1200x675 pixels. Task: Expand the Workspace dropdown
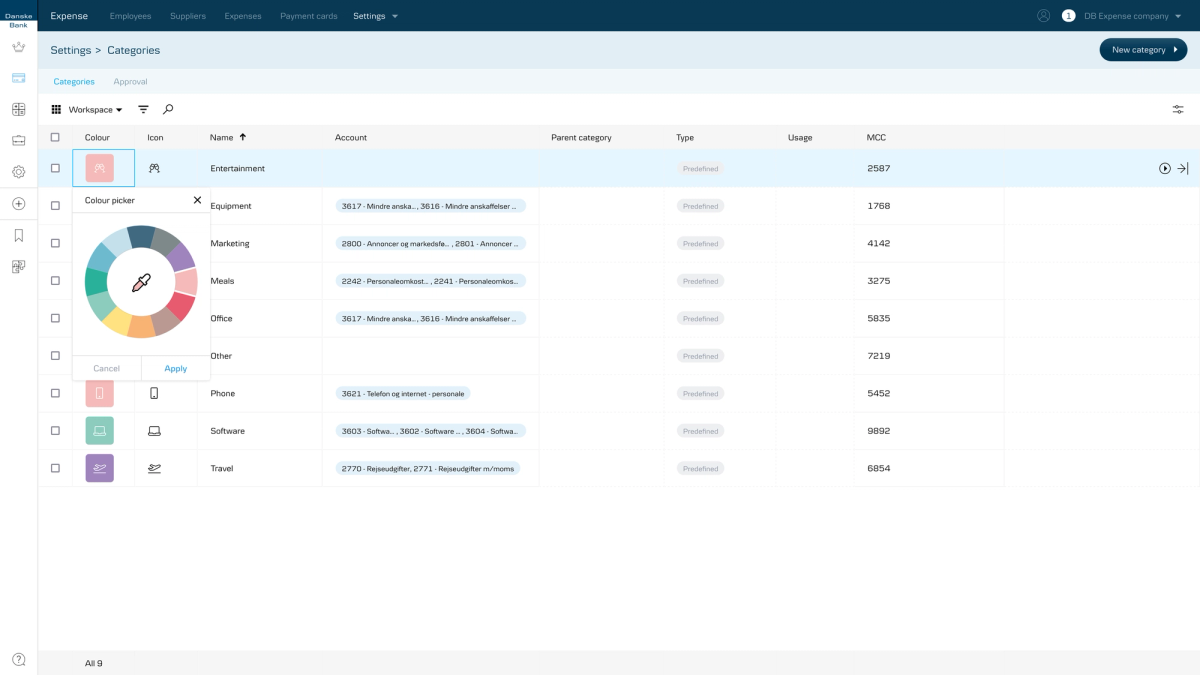tap(95, 109)
